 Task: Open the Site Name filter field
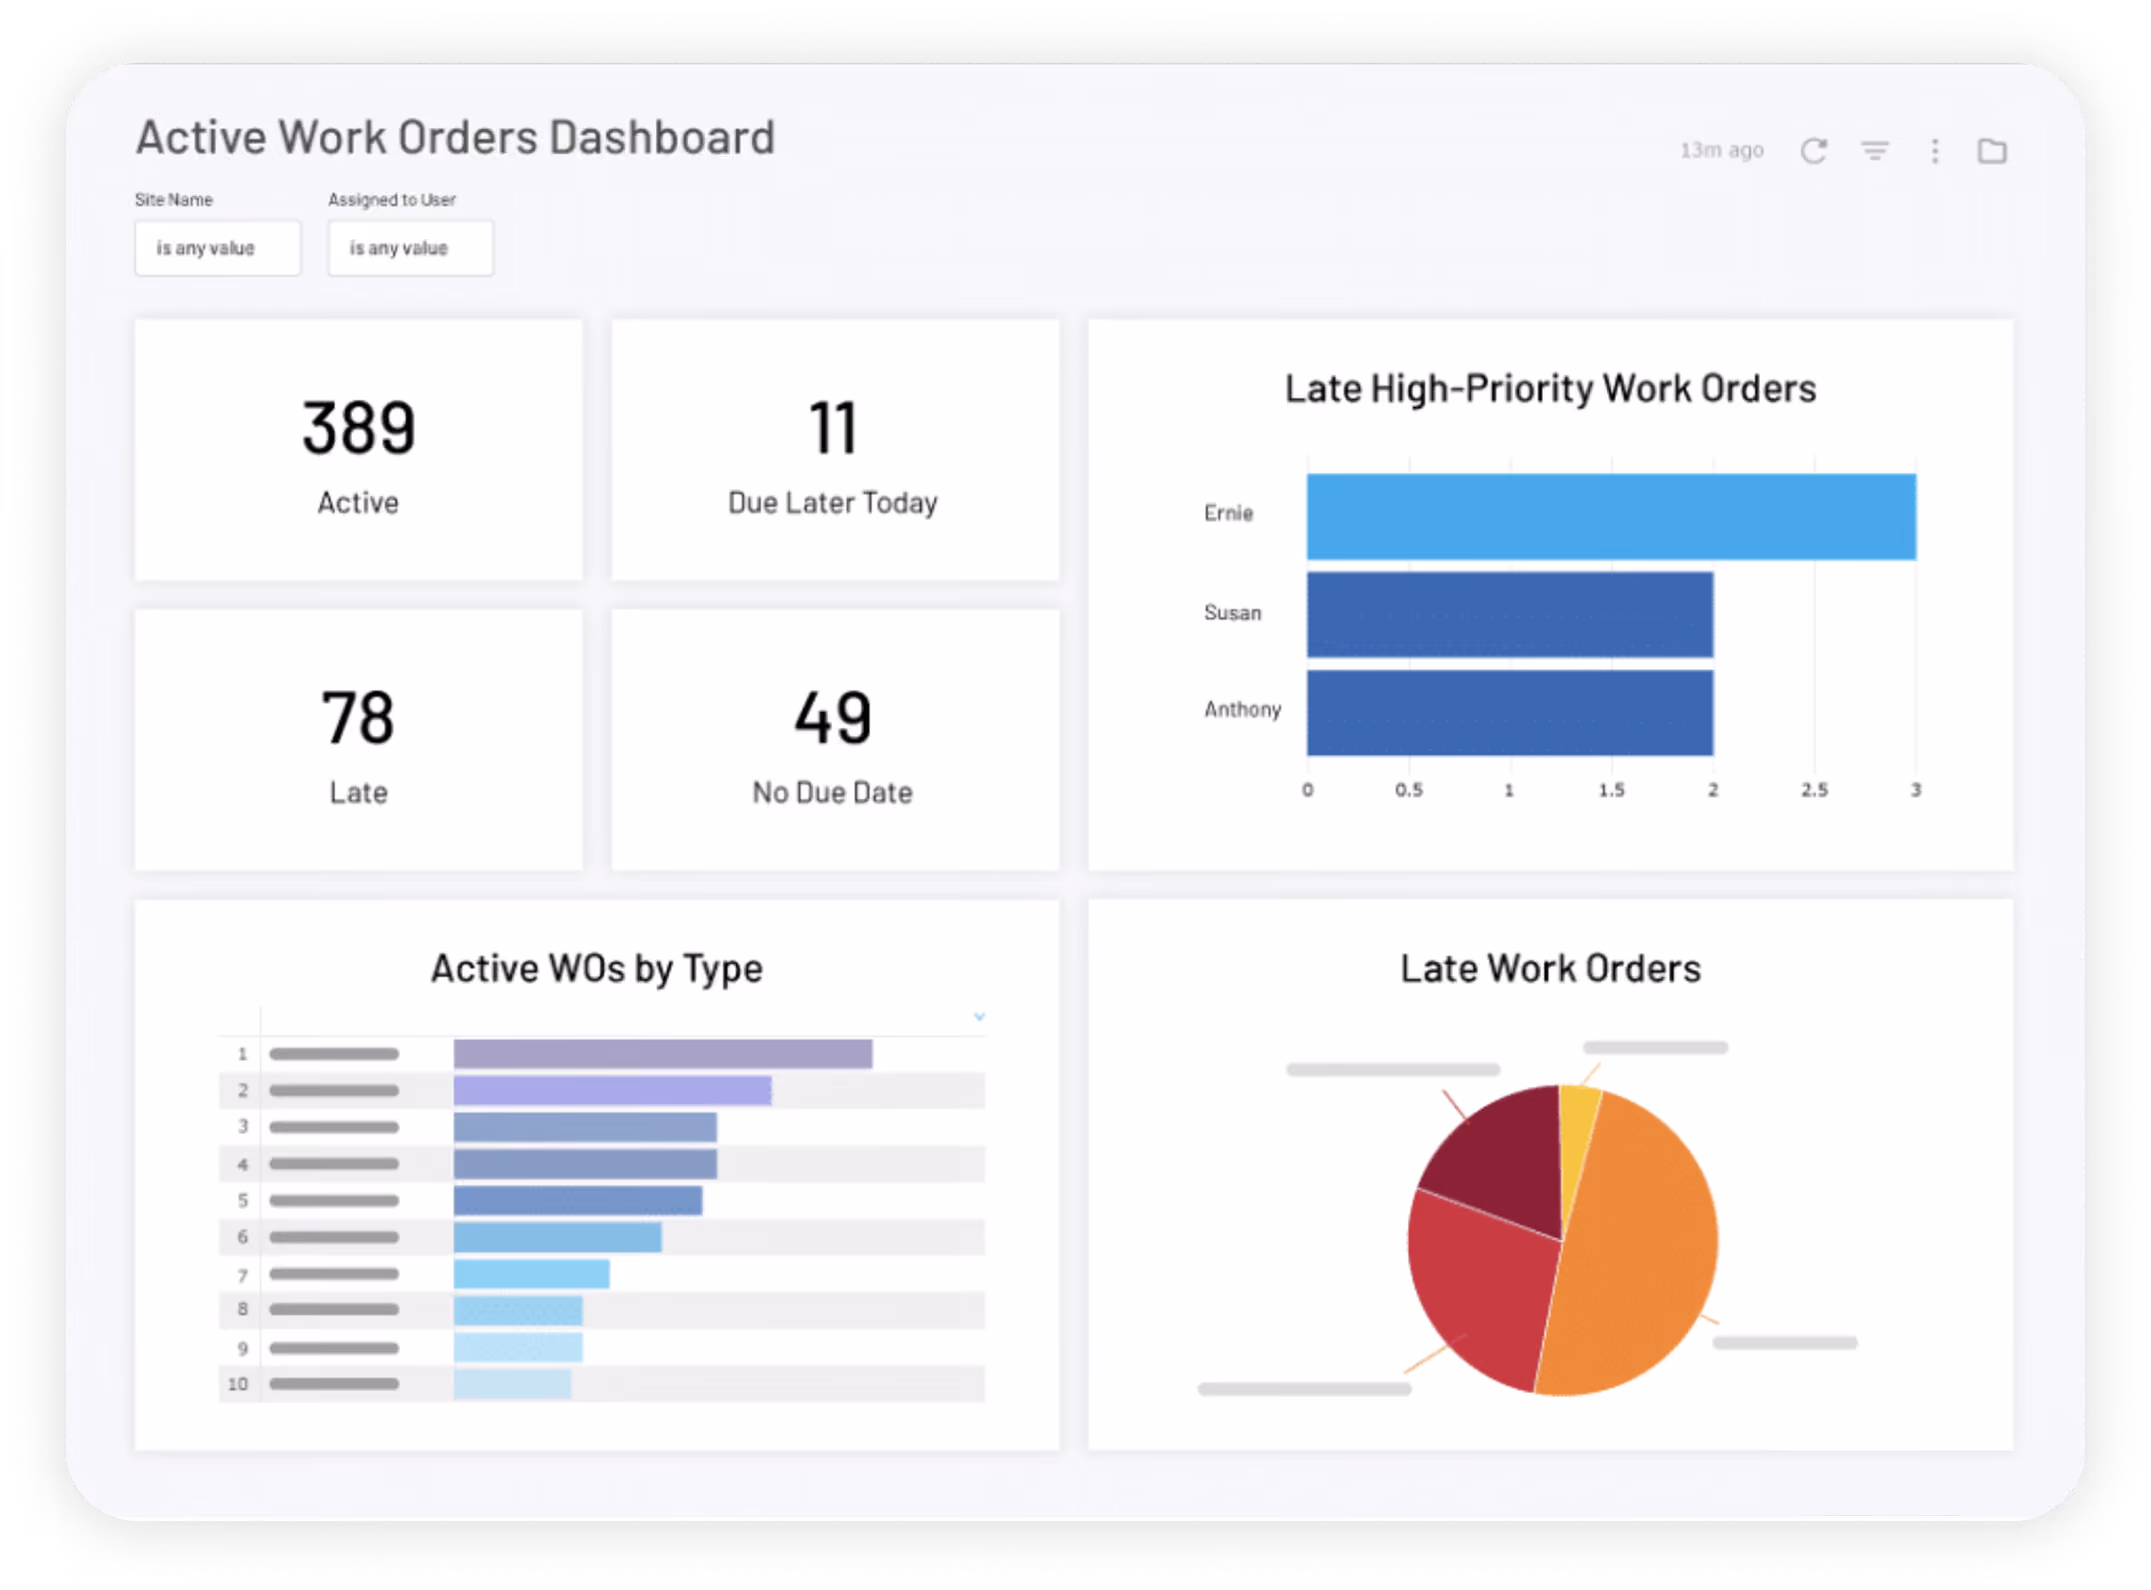pos(217,248)
